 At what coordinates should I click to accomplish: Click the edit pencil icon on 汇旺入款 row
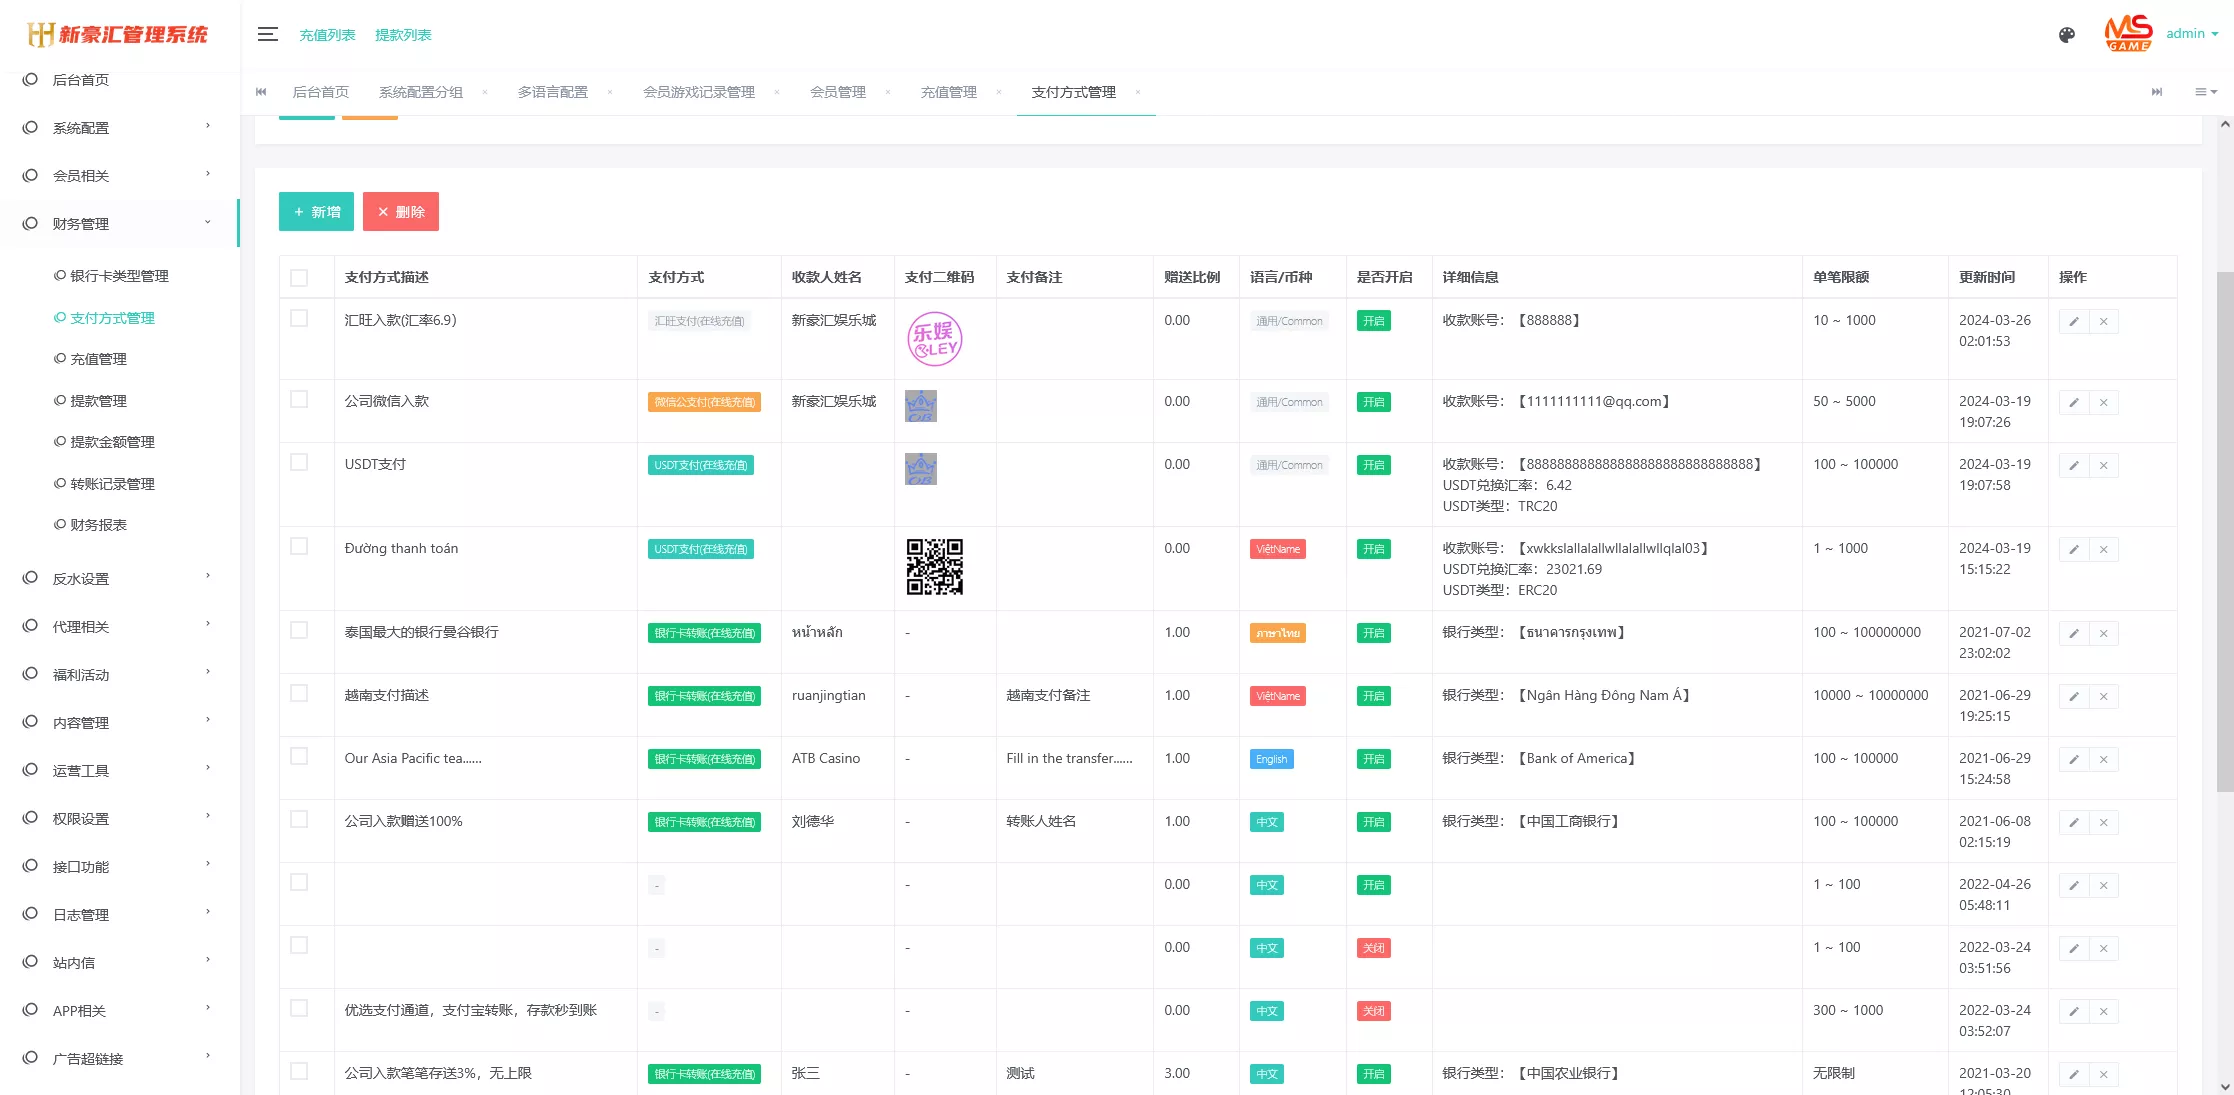2073,321
